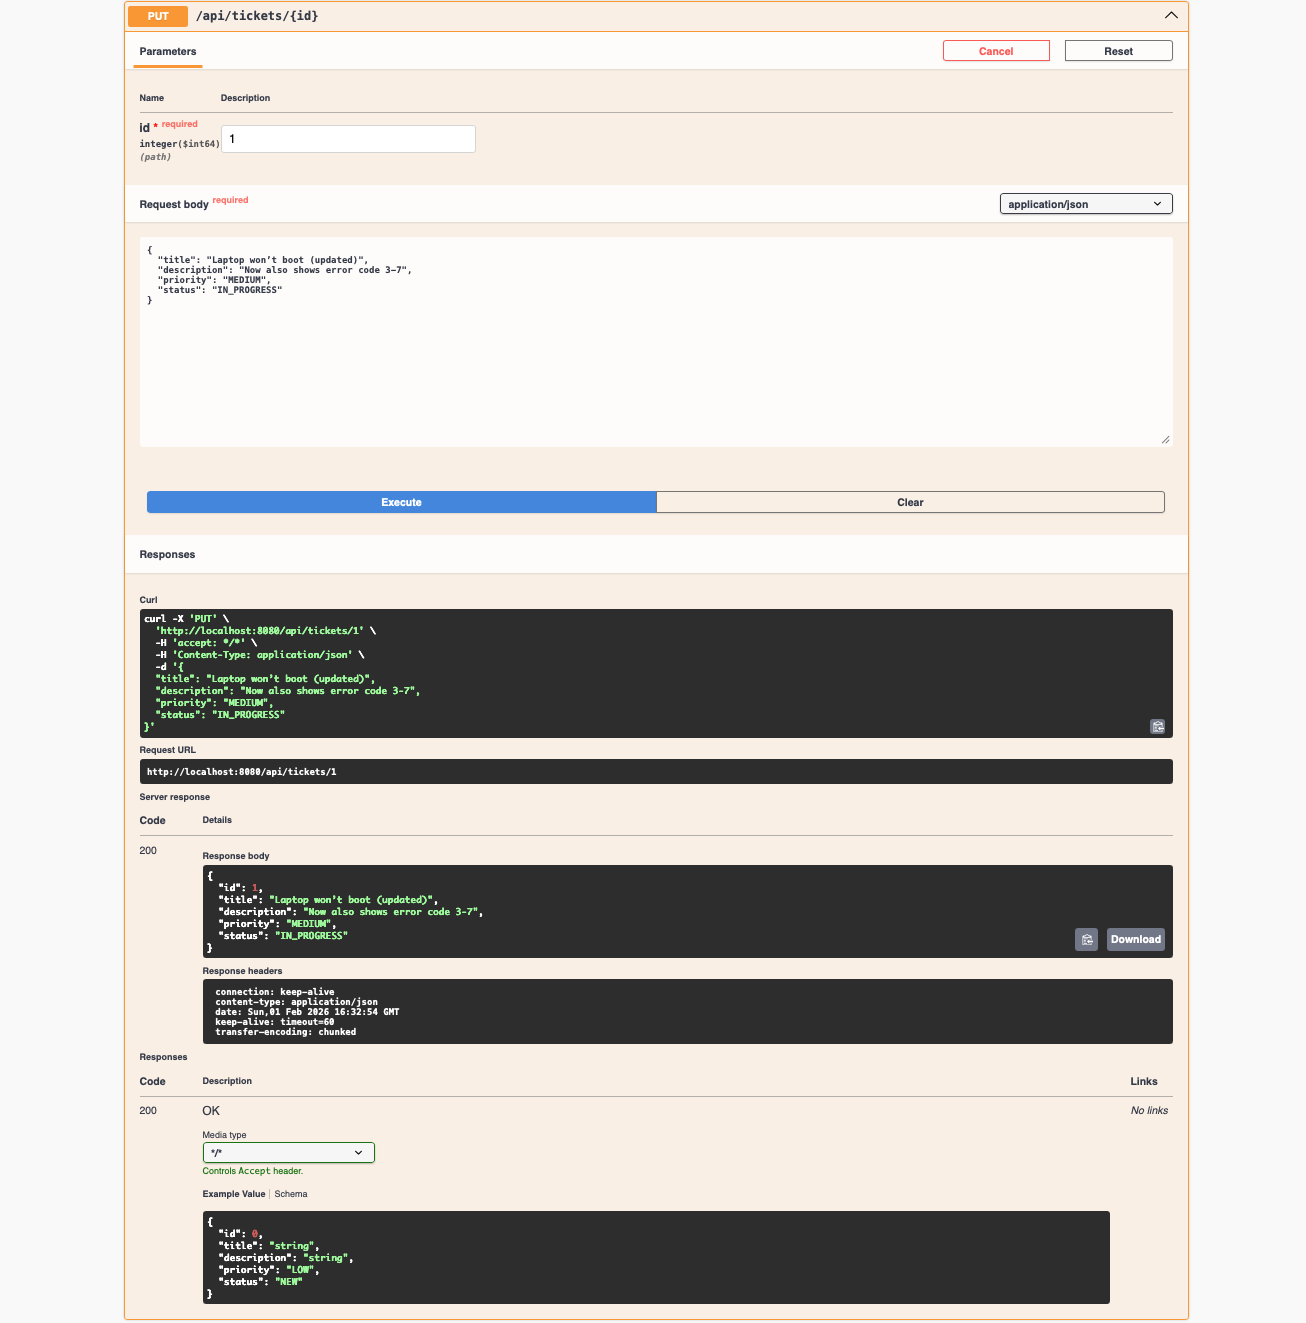Screen dimensions: 1306x1323
Task: Collapse the PUT /api/tickets/{id} panel
Action: [x=1170, y=16]
